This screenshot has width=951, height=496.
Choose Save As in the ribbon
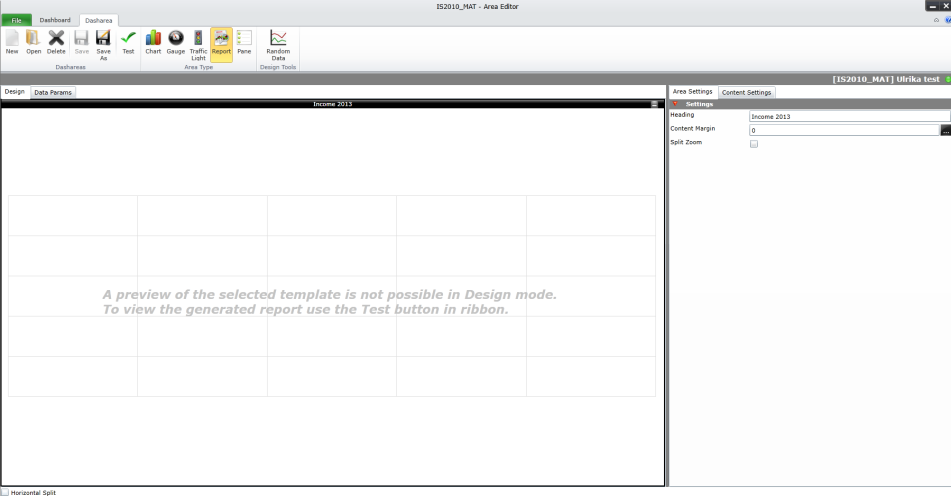104,45
